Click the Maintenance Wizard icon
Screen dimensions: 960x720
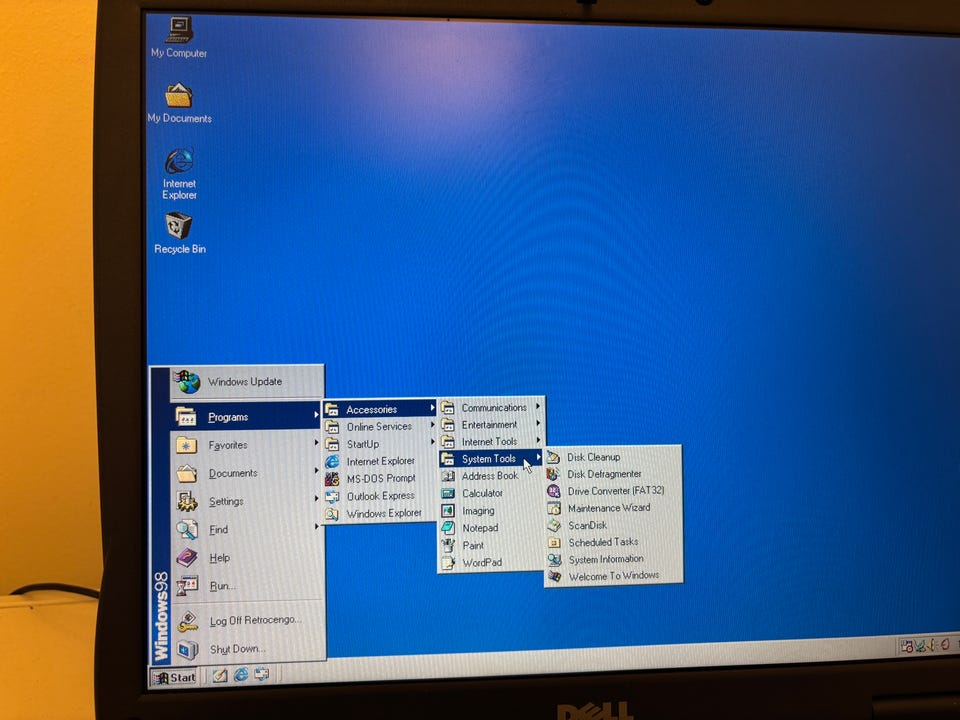tap(554, 509)
